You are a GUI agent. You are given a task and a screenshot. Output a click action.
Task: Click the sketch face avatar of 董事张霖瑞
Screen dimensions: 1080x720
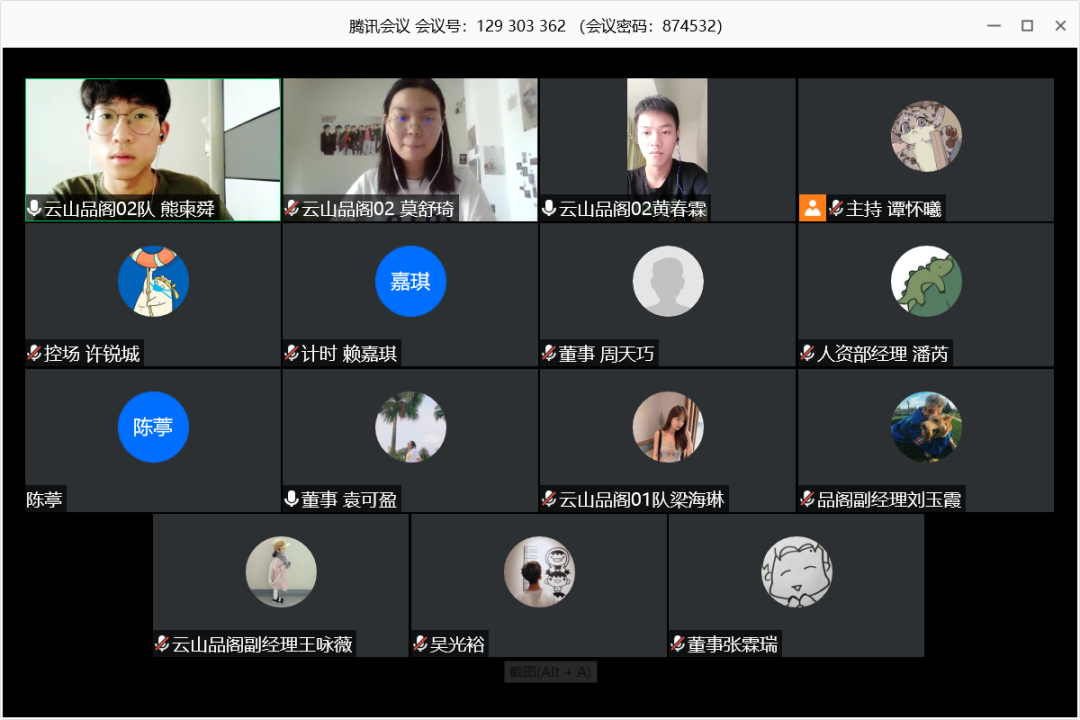[x=796, y=572]
